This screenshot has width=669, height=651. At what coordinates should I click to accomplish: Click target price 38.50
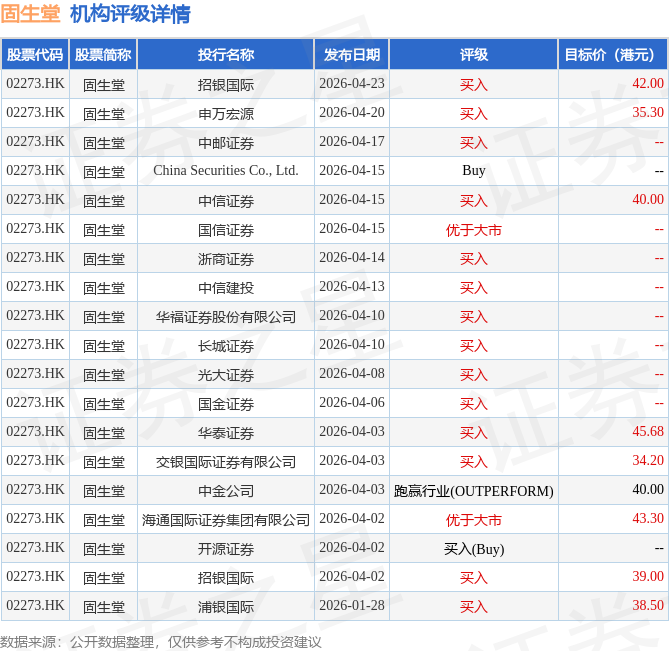pos(648,606)
